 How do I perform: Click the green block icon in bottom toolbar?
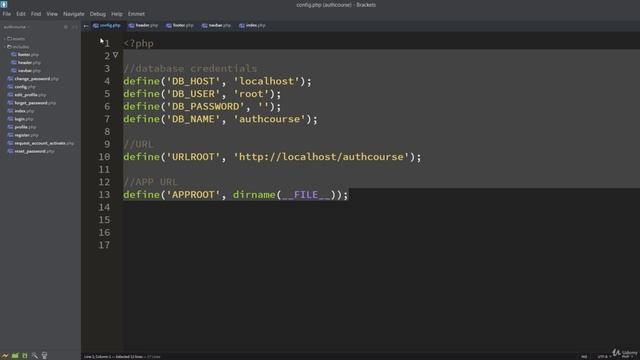[x=15, y=356]
